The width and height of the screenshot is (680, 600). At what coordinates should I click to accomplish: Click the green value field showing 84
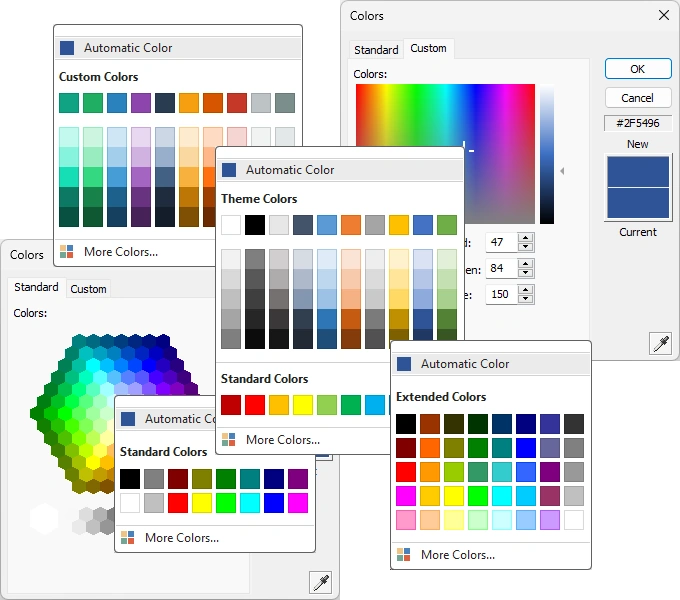pyautogui.click(x=501, y=268)
